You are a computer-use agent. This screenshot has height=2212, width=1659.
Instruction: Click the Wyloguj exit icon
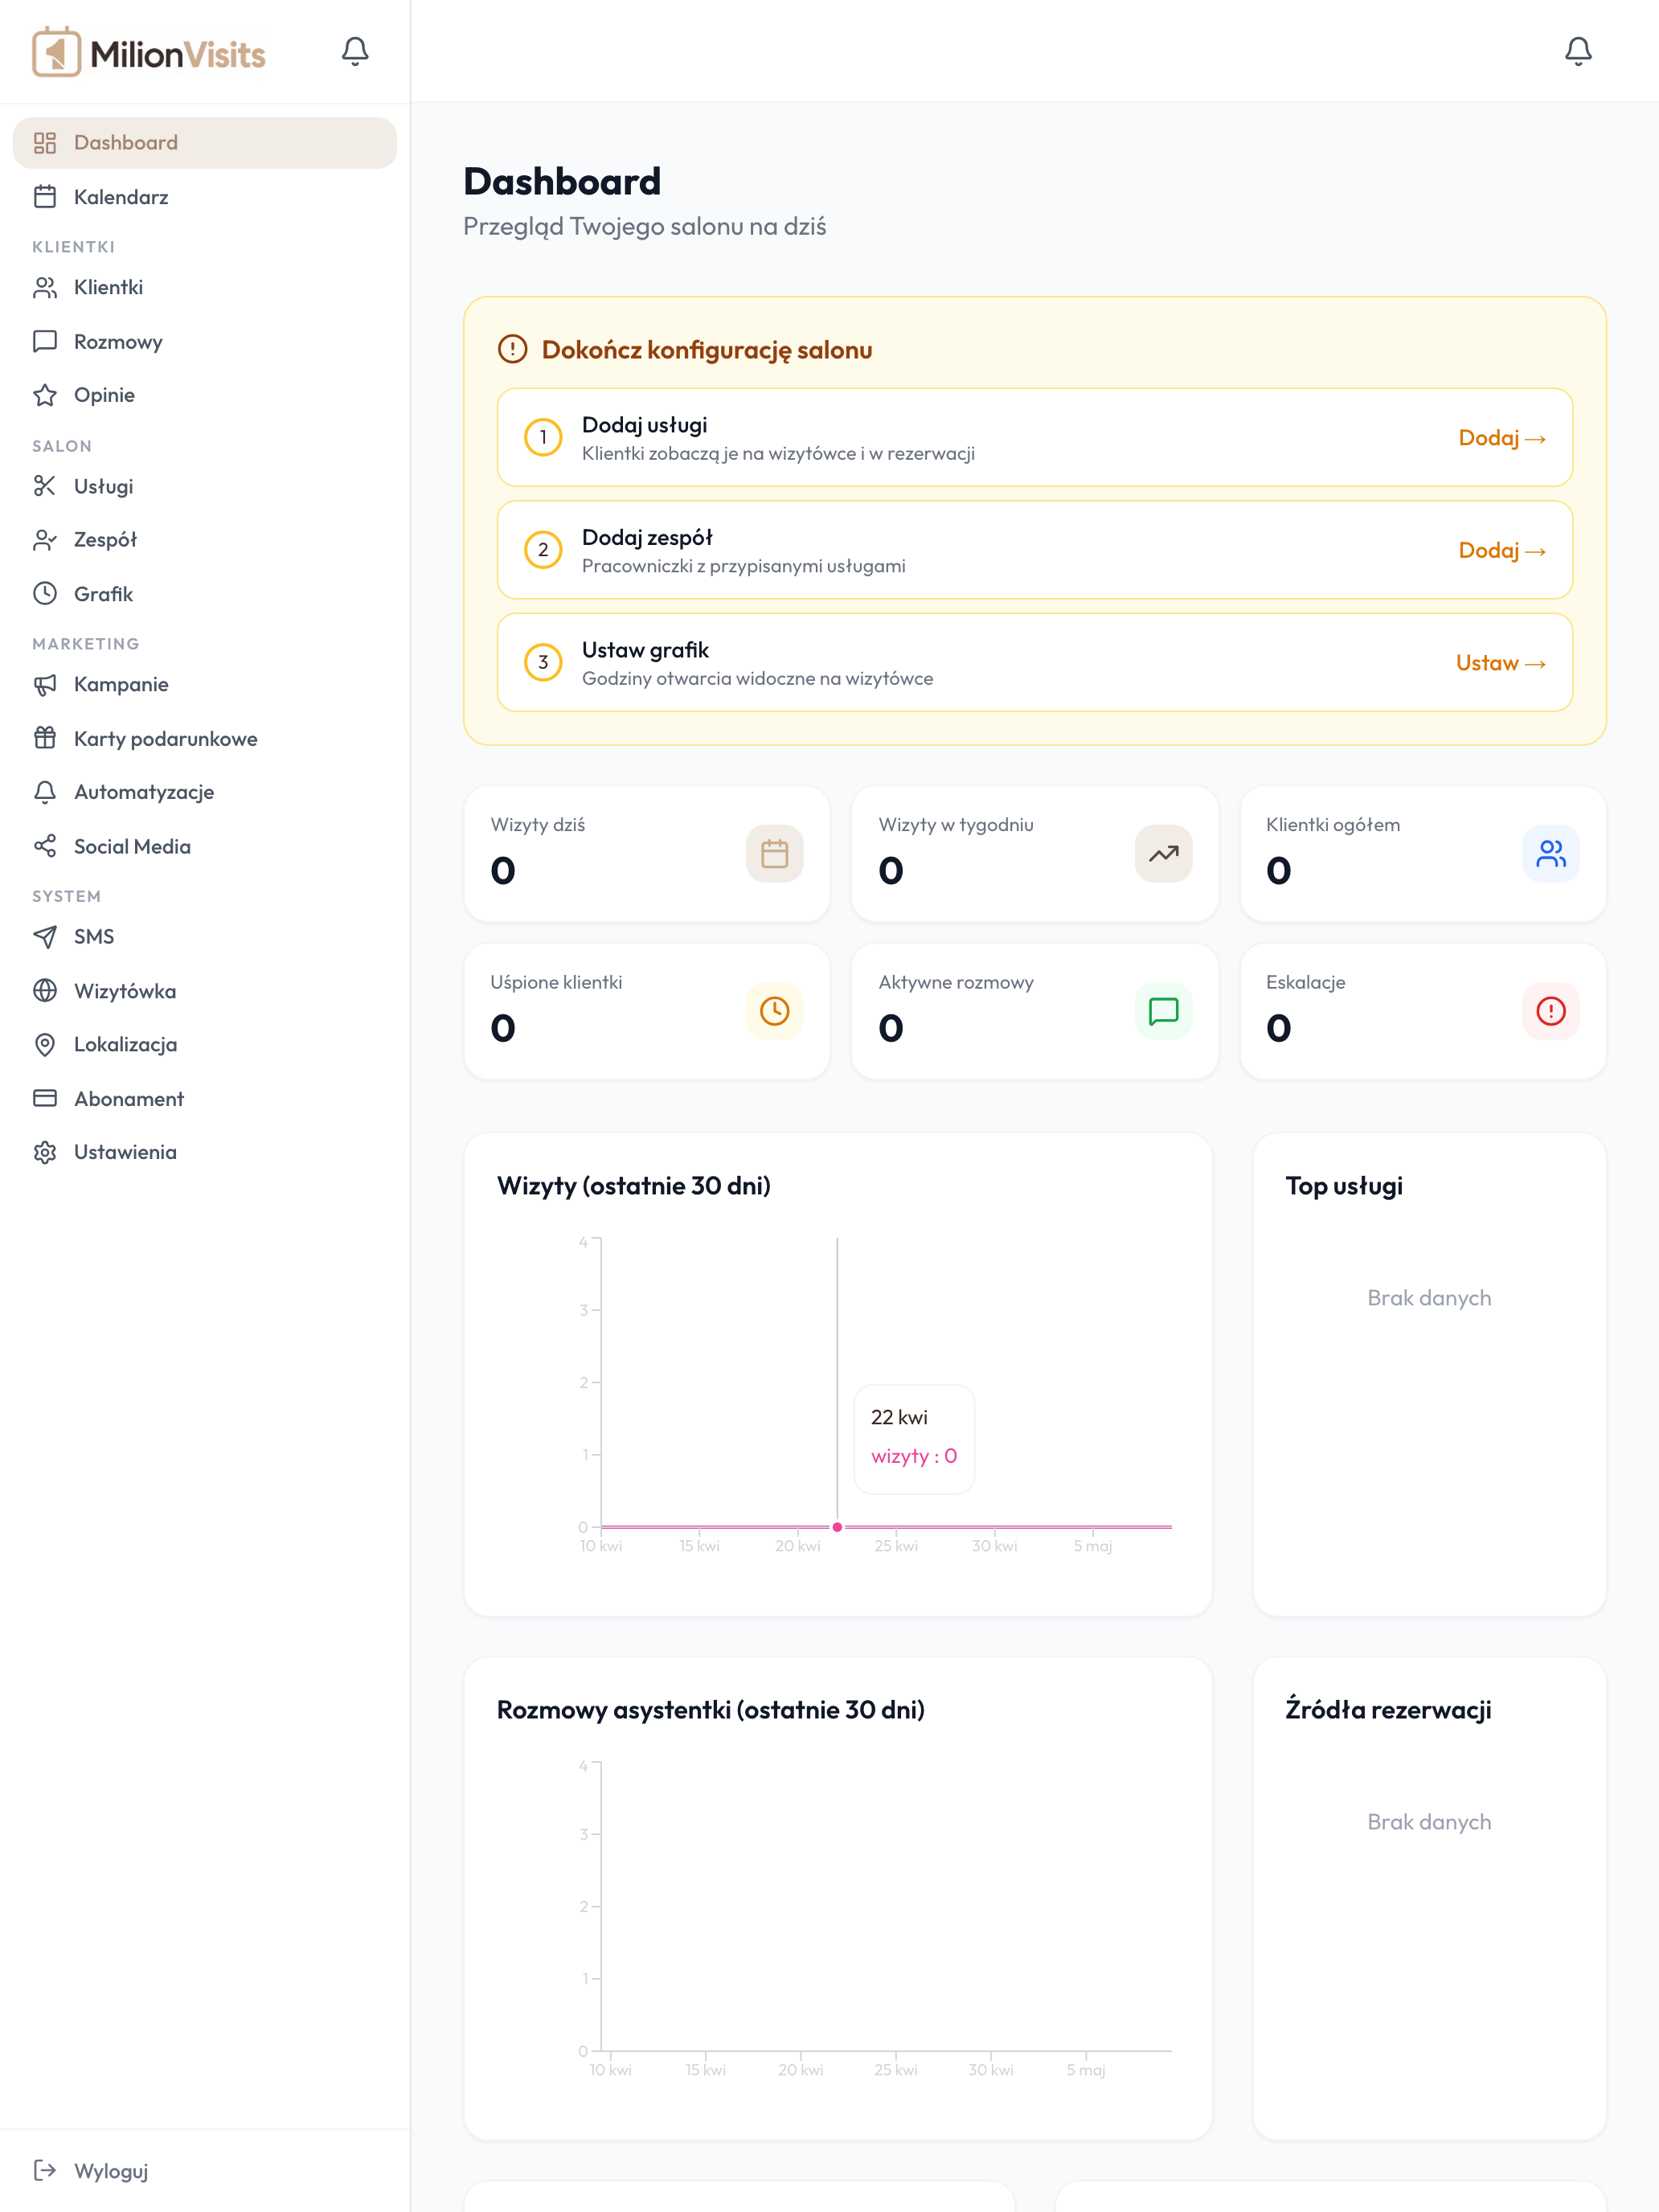(x=45, y=2170)
